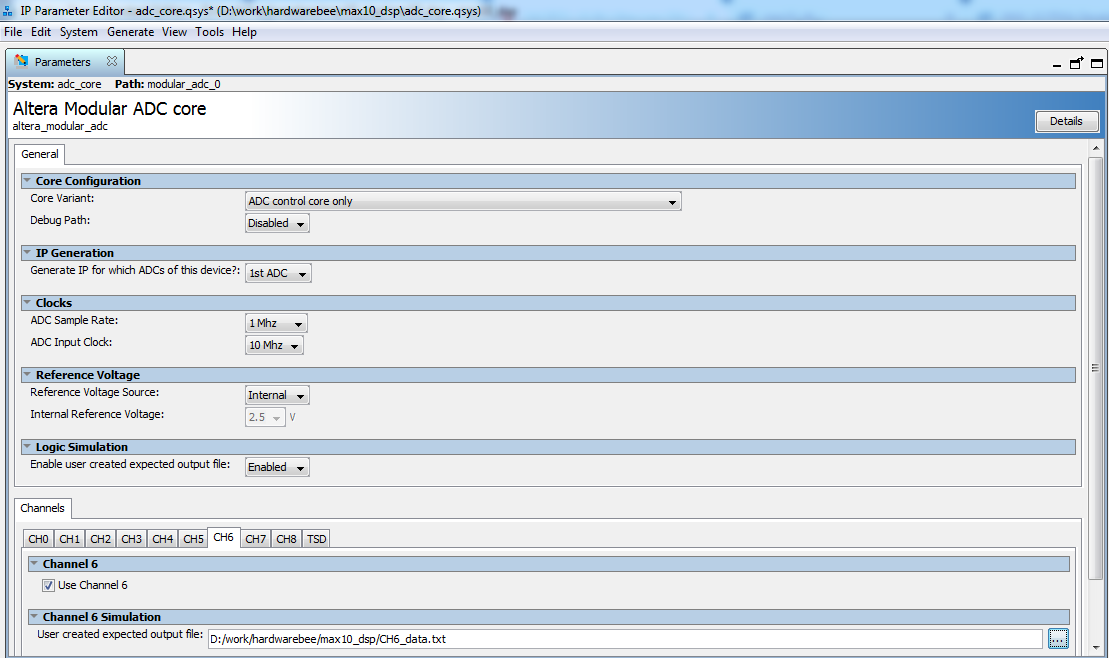
Task: Switch to the CH8 tab
Action: (x=286, y=539)
